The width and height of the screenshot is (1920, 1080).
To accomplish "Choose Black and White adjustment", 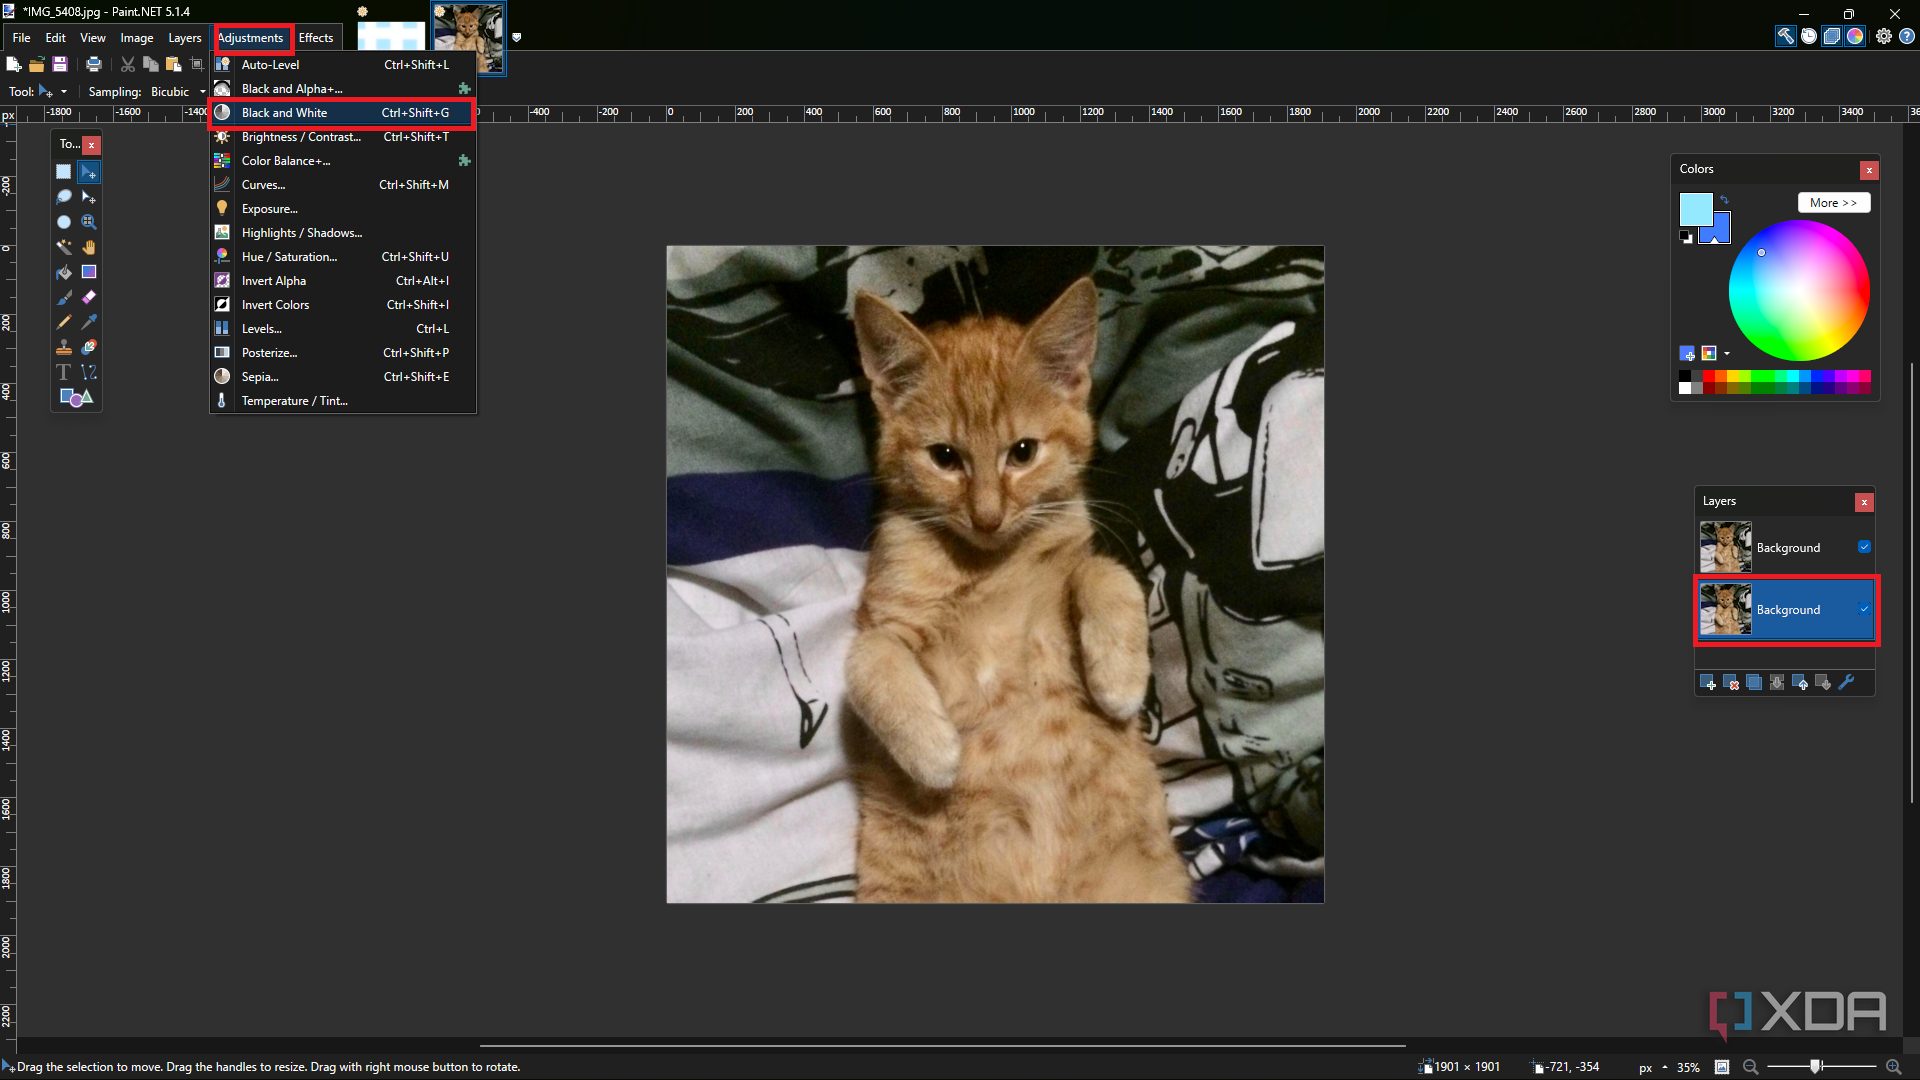I will point(342,113).
